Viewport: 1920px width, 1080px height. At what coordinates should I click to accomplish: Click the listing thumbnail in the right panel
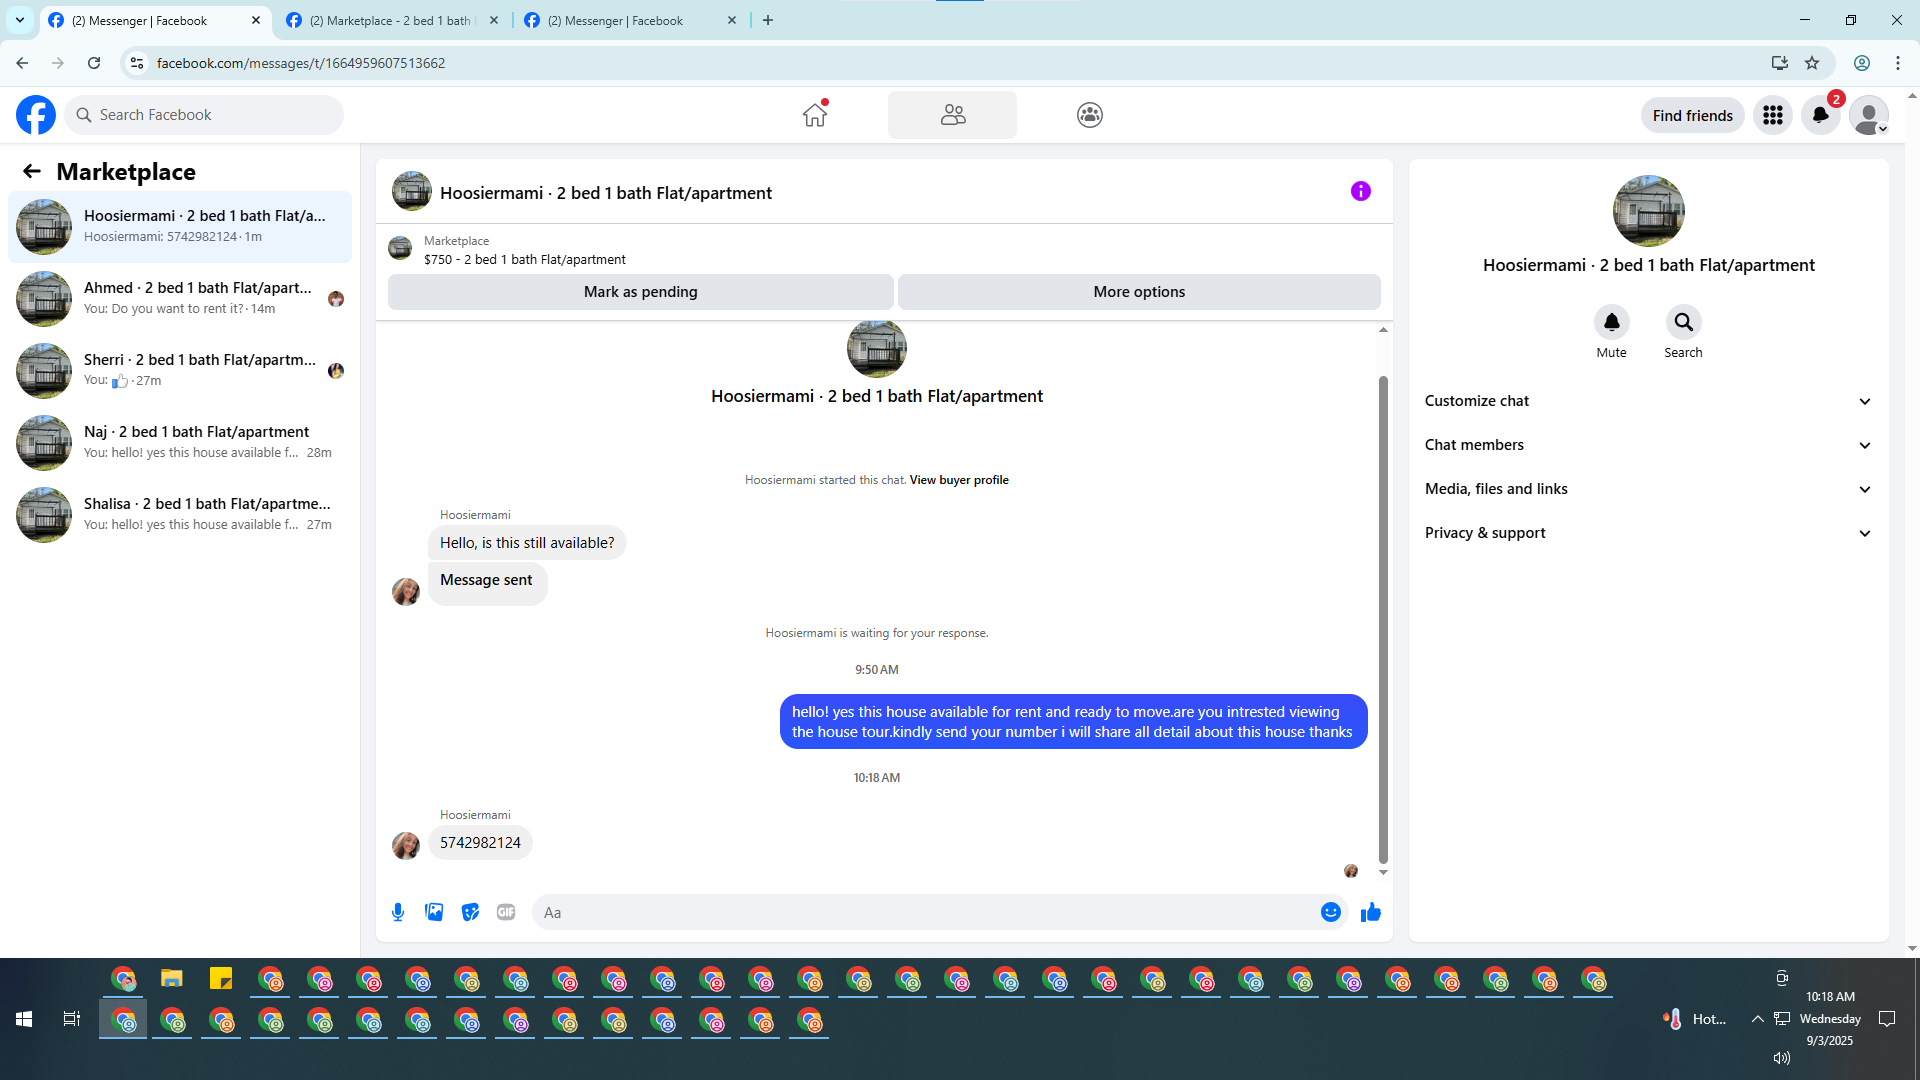[1649, 211]
